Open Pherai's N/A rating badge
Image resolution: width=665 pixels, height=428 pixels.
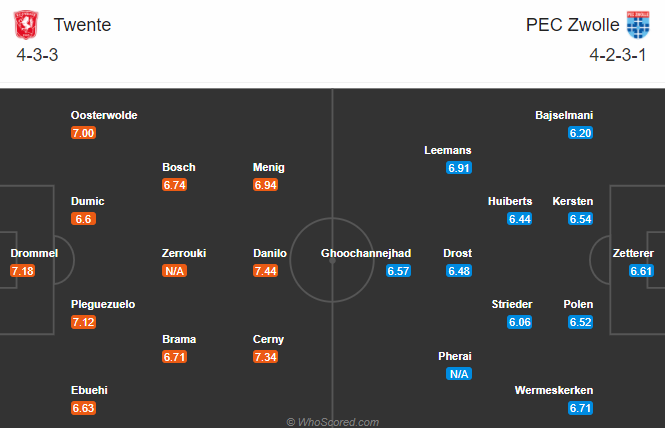459,374
